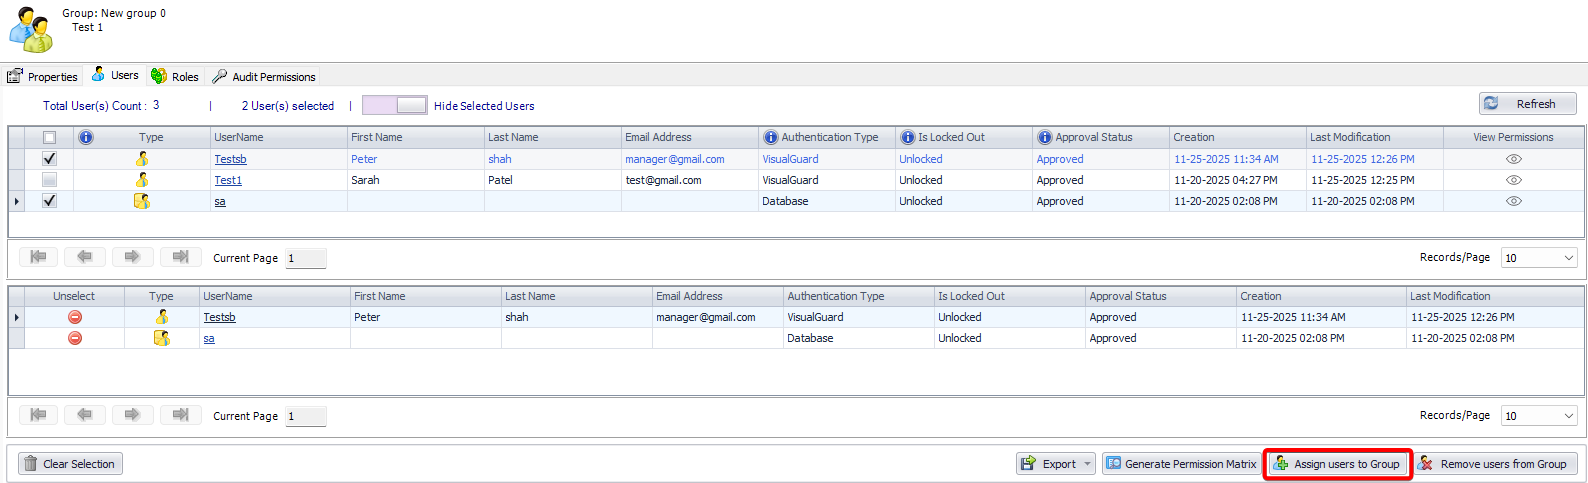
Task: Click the Is Locked Out info icon
Action: point(907,137)
